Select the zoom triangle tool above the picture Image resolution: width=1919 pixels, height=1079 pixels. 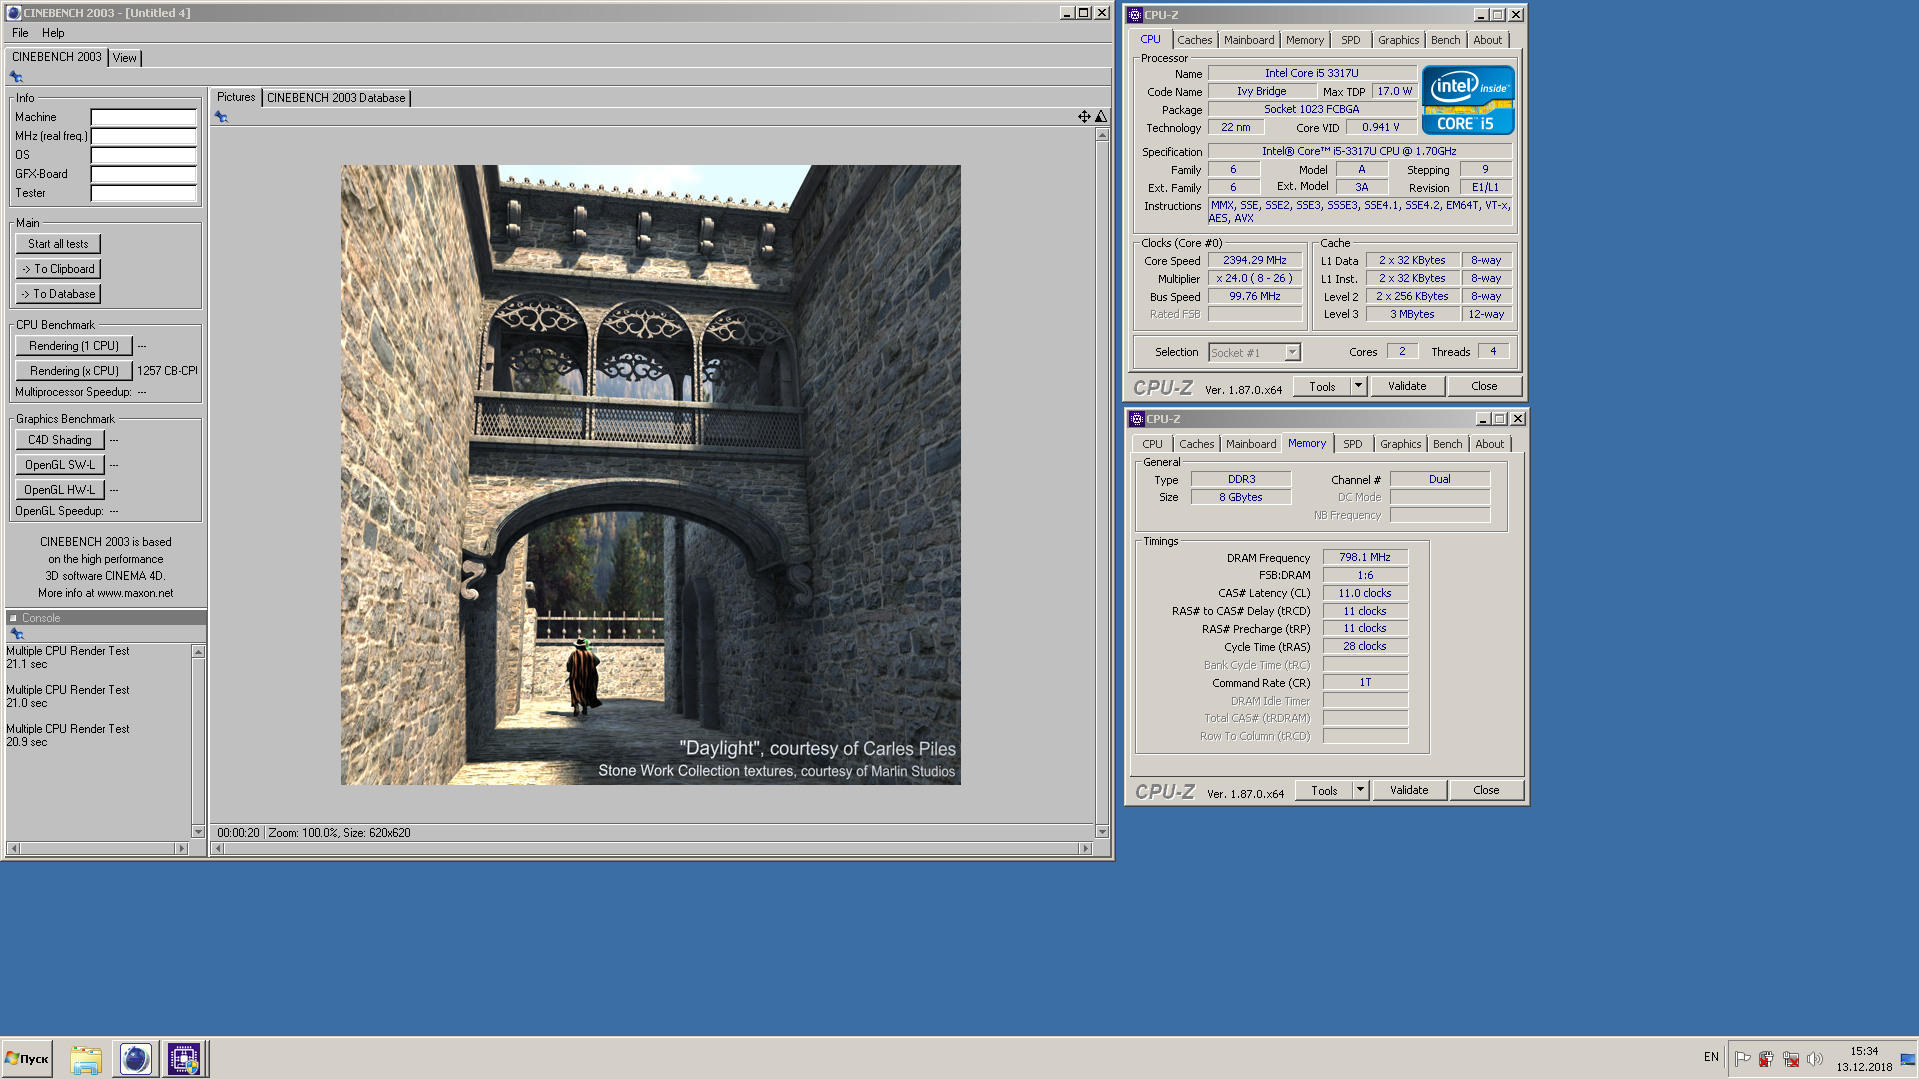pyautogui.click(x=1101, y=117)
